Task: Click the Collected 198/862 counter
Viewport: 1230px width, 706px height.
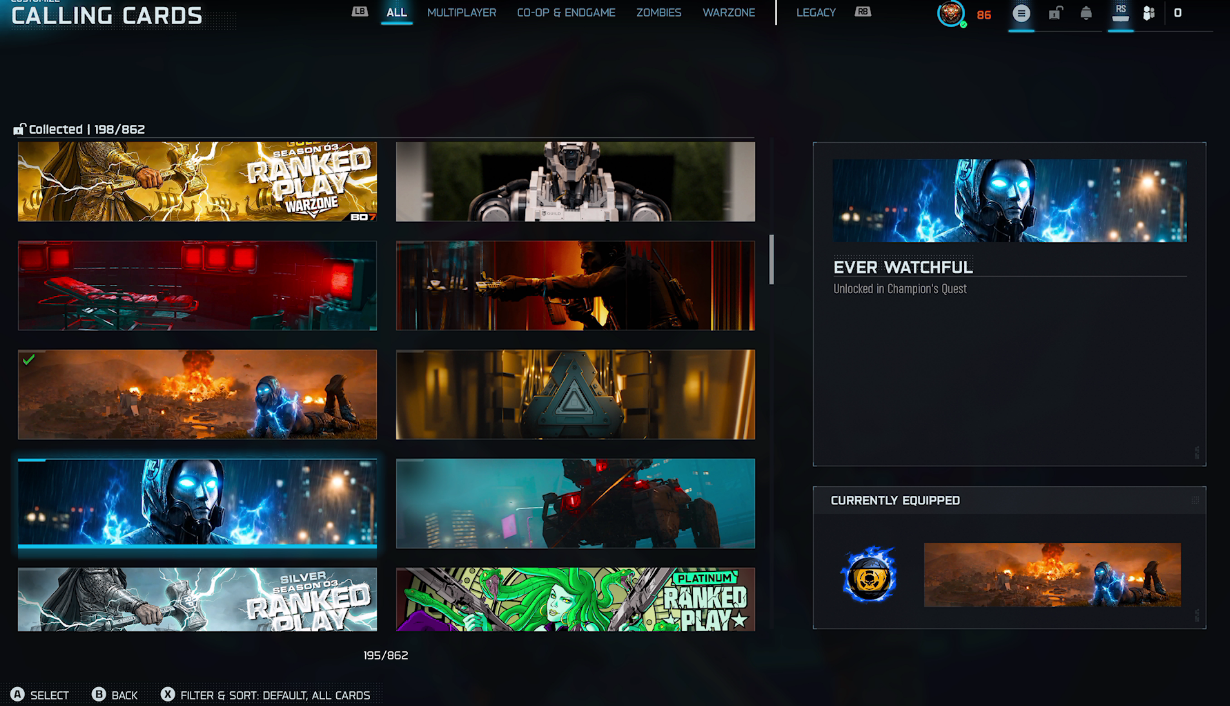Action: pyautogui.click(x=87, y=129)
